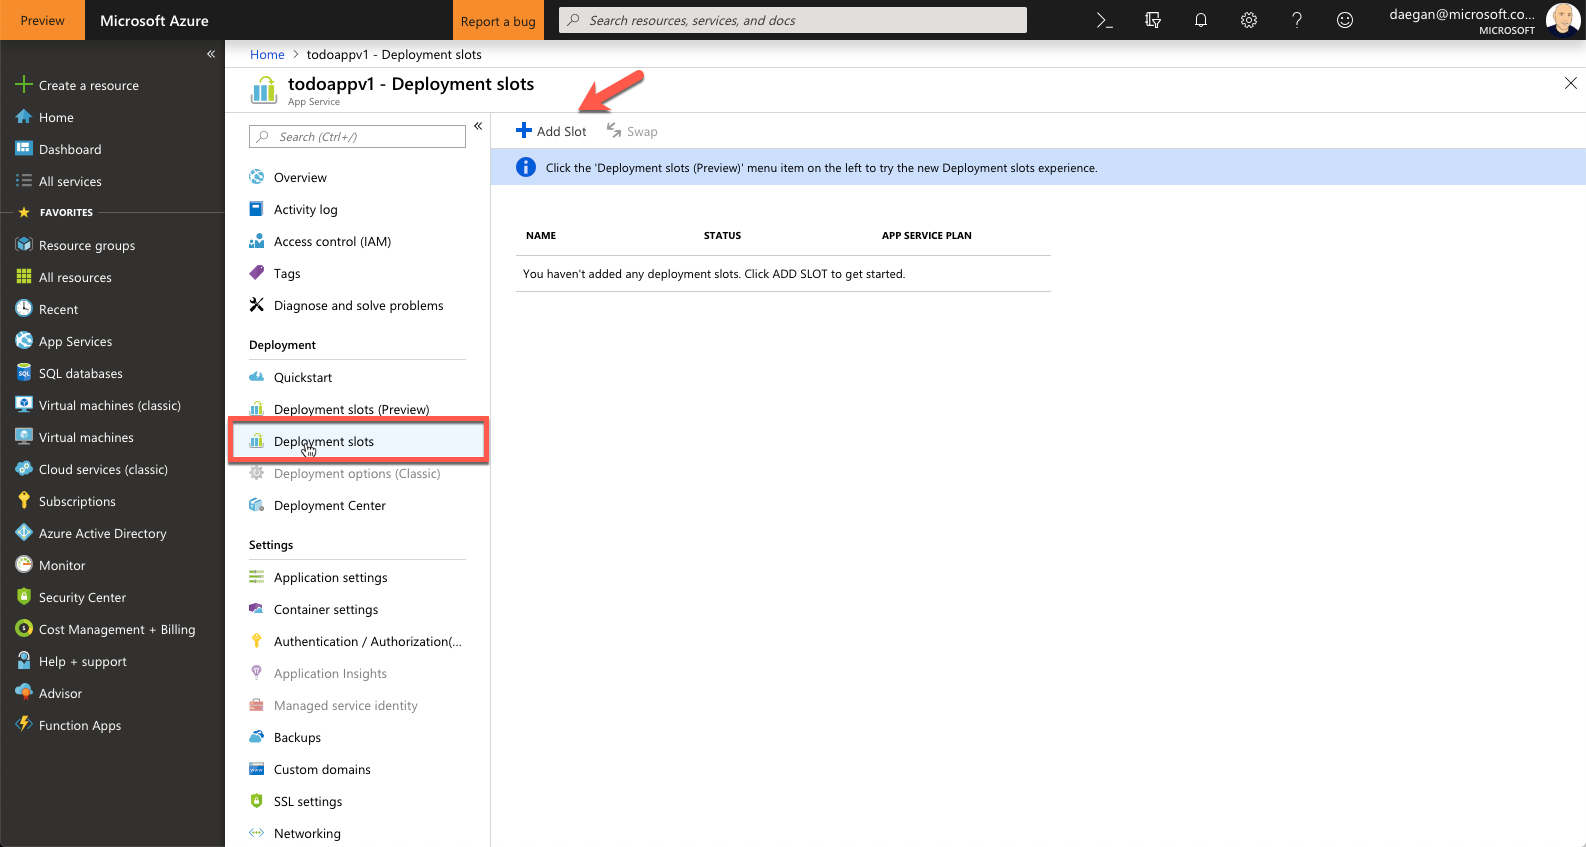Focus the global search resources box

click(793, 20)
